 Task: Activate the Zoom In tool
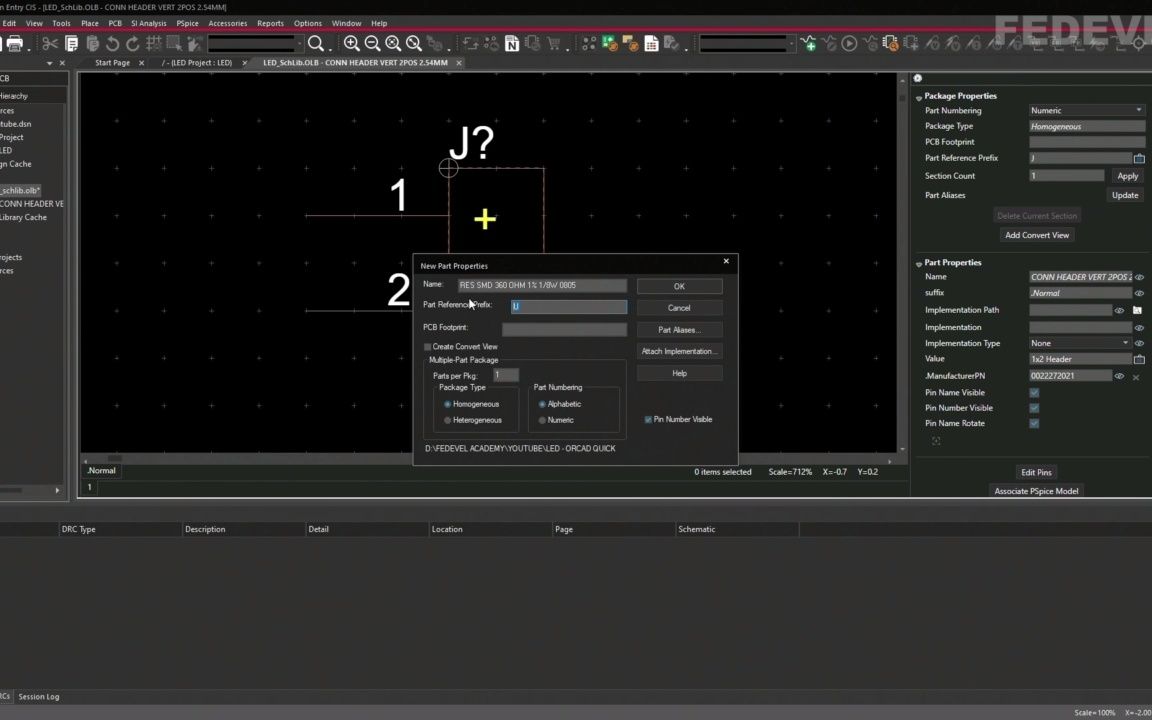(x=351, y=44)
